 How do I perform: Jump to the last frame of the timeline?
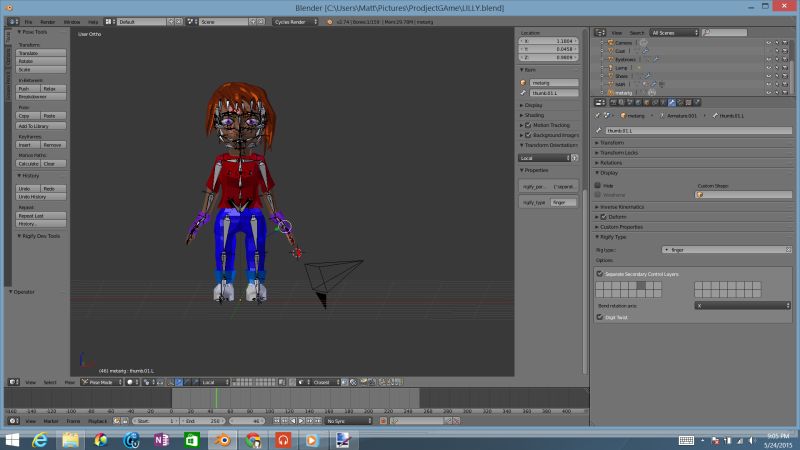click(x=317, y=421)
